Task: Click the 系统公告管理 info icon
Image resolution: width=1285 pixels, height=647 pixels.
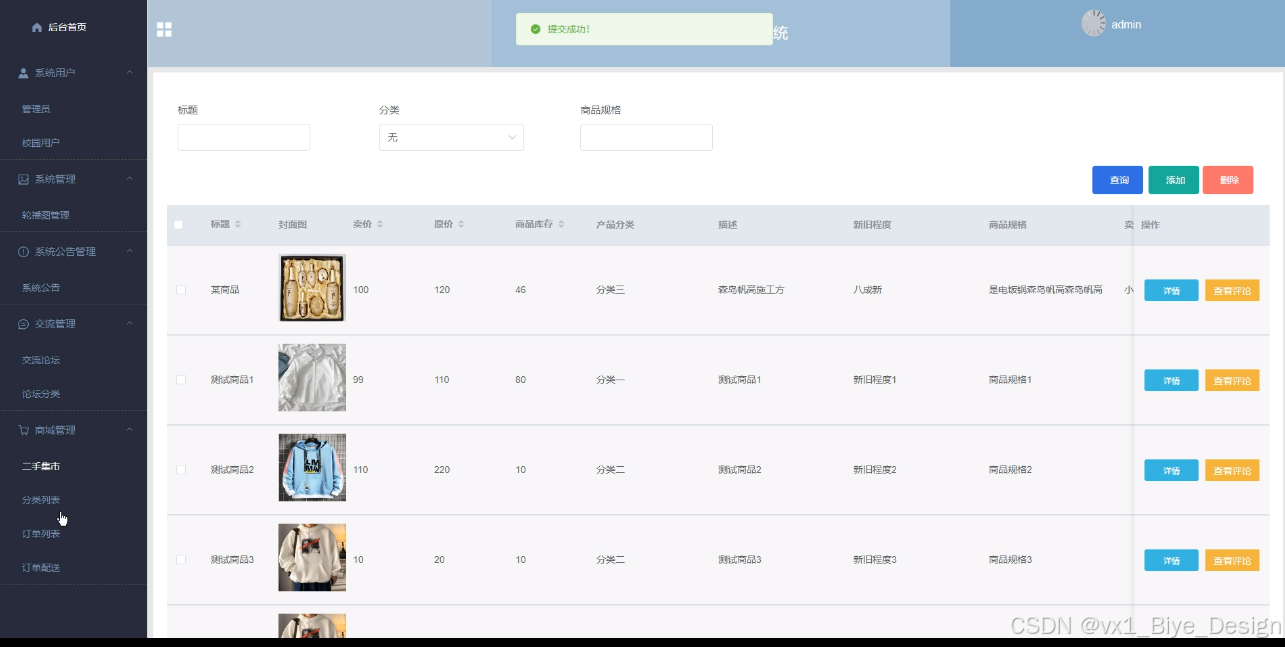Action: [x=23, y=252]
